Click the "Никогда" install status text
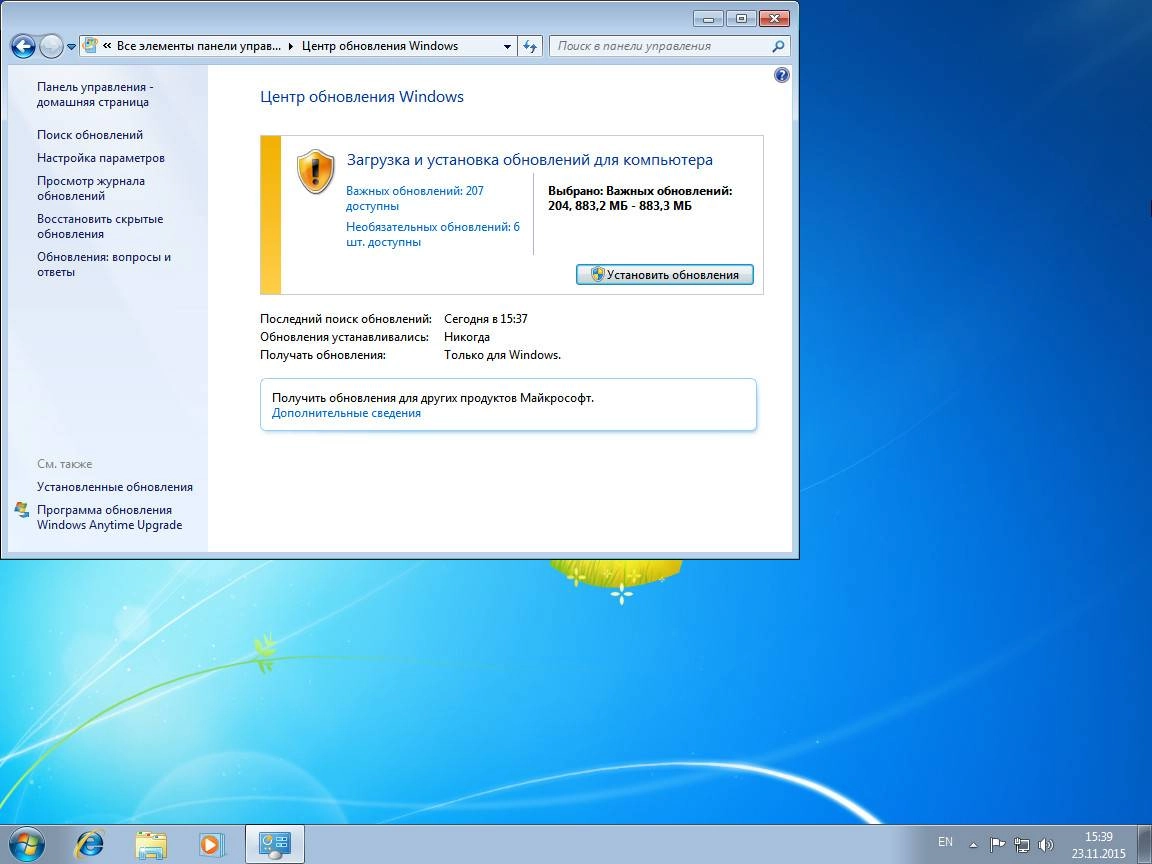 (x=467, y=336)
